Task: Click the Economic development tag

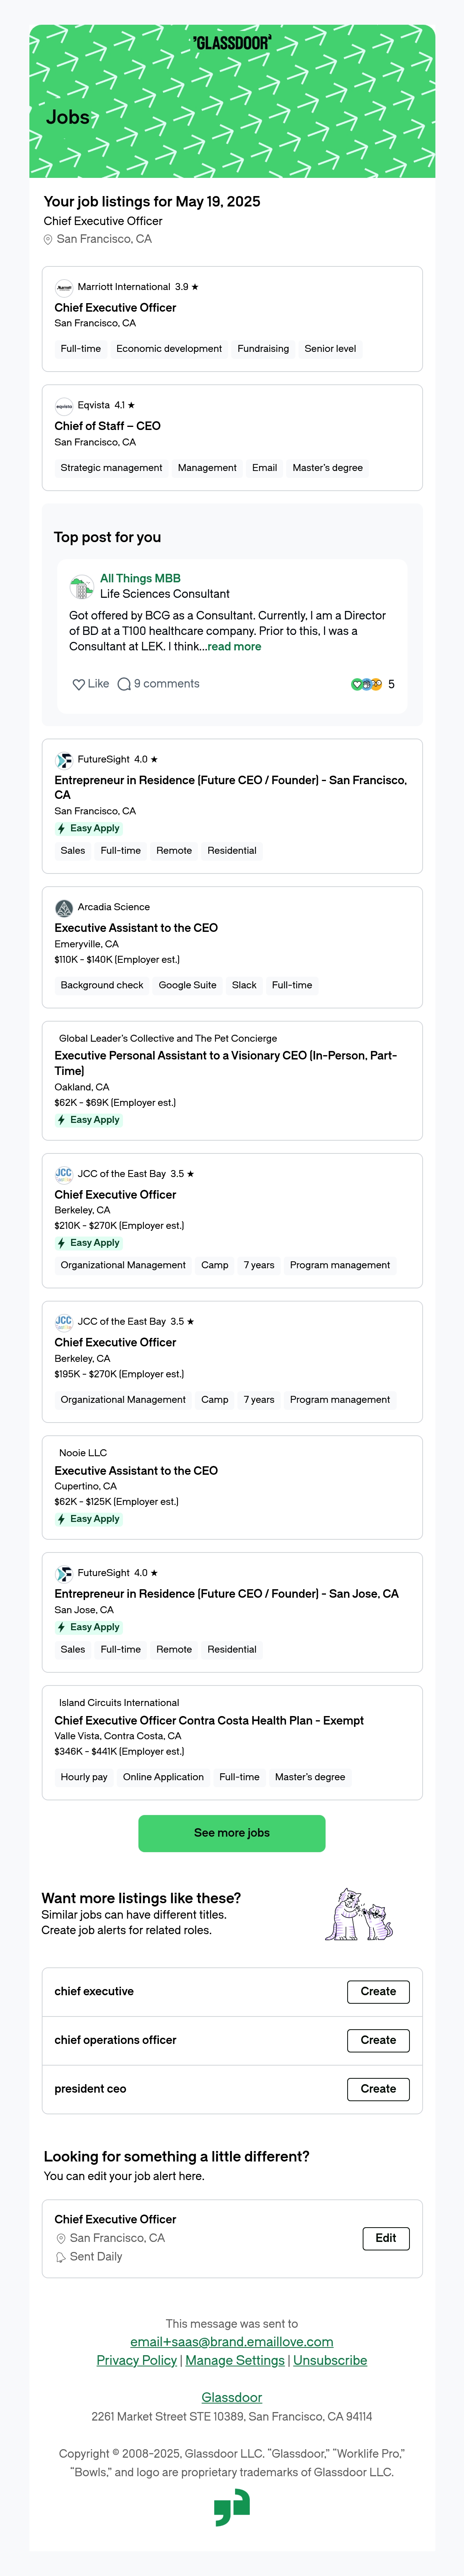Action: pyautogui.click(x=169, y=349)
